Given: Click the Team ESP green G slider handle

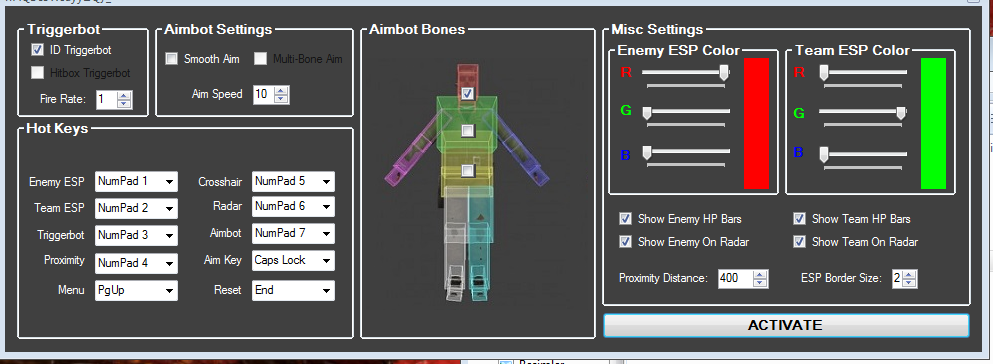Looking at the screenshot, I should 901,113.
